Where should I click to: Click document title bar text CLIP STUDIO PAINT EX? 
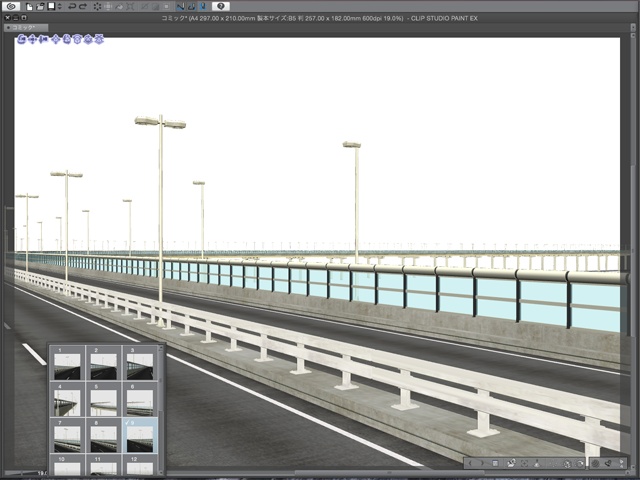pos(444,18)
